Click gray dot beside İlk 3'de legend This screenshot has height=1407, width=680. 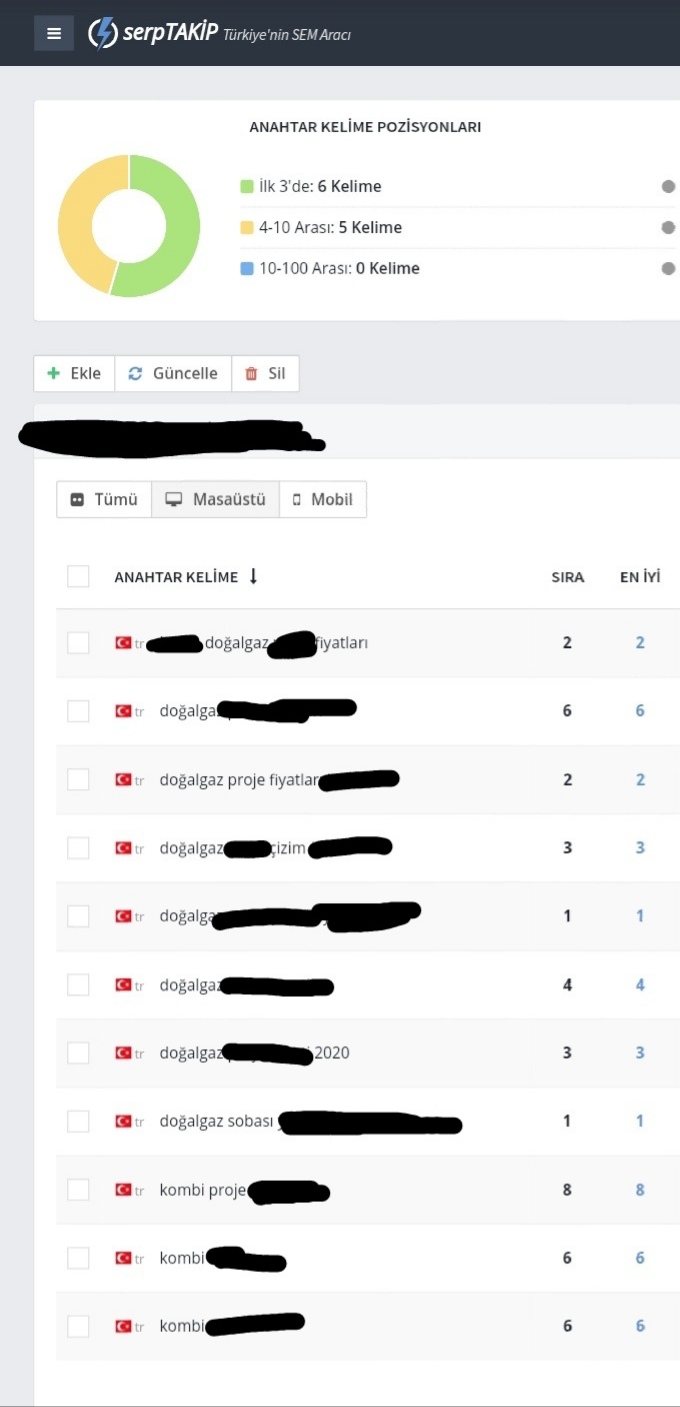coord(668,186)
